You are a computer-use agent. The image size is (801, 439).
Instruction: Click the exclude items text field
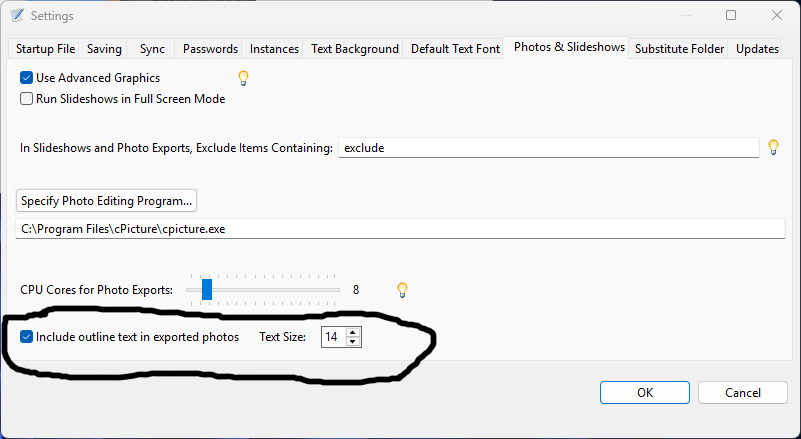(x=548, y=148)
